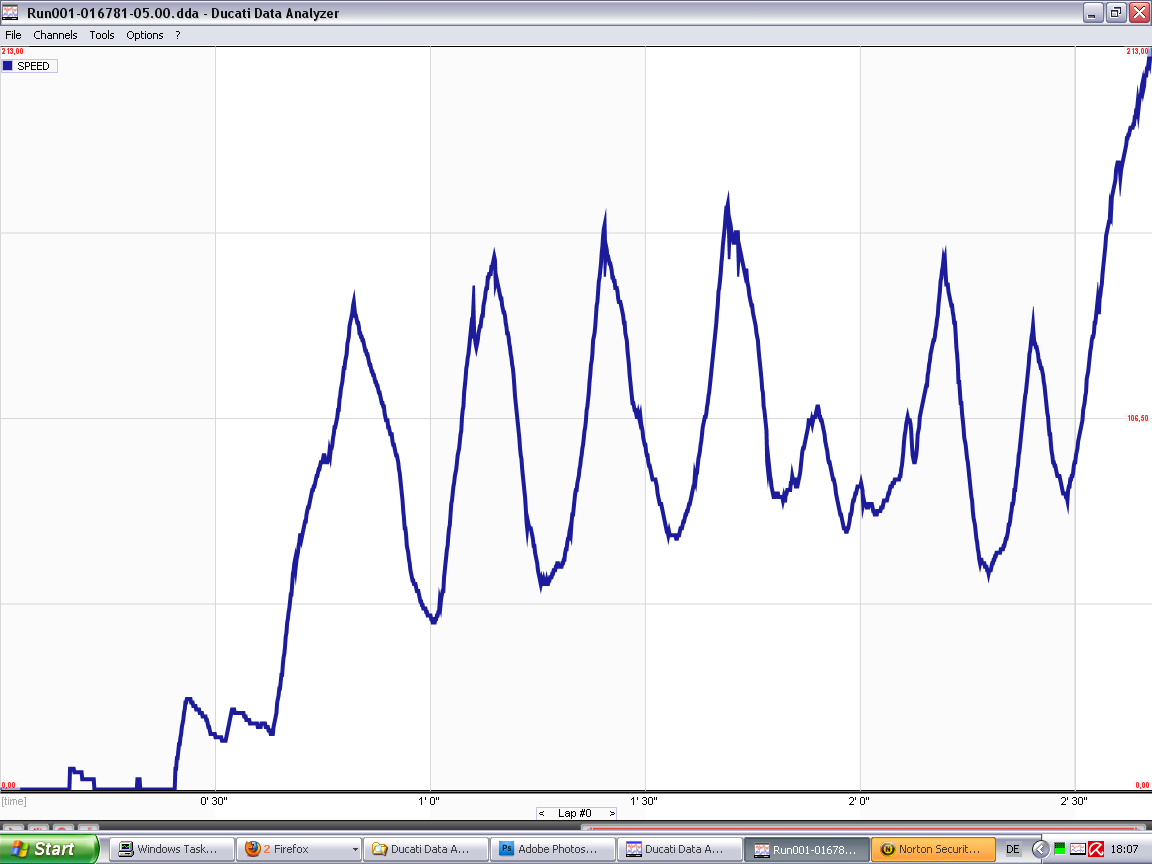The image size is (1152, 864).
Task: Click the Lap #0 label
Action: (575, 813)
